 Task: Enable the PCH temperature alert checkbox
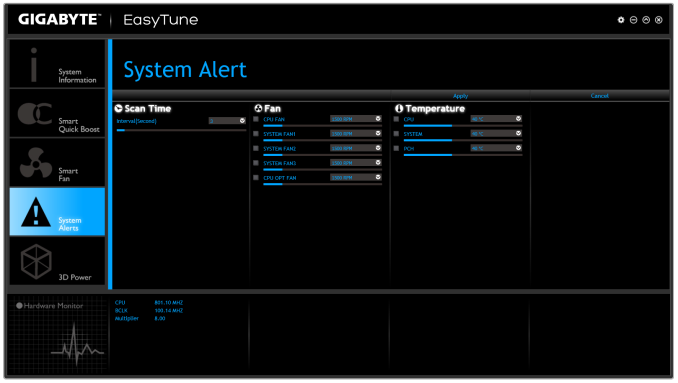pyautogui.click(x=396, y=148)
